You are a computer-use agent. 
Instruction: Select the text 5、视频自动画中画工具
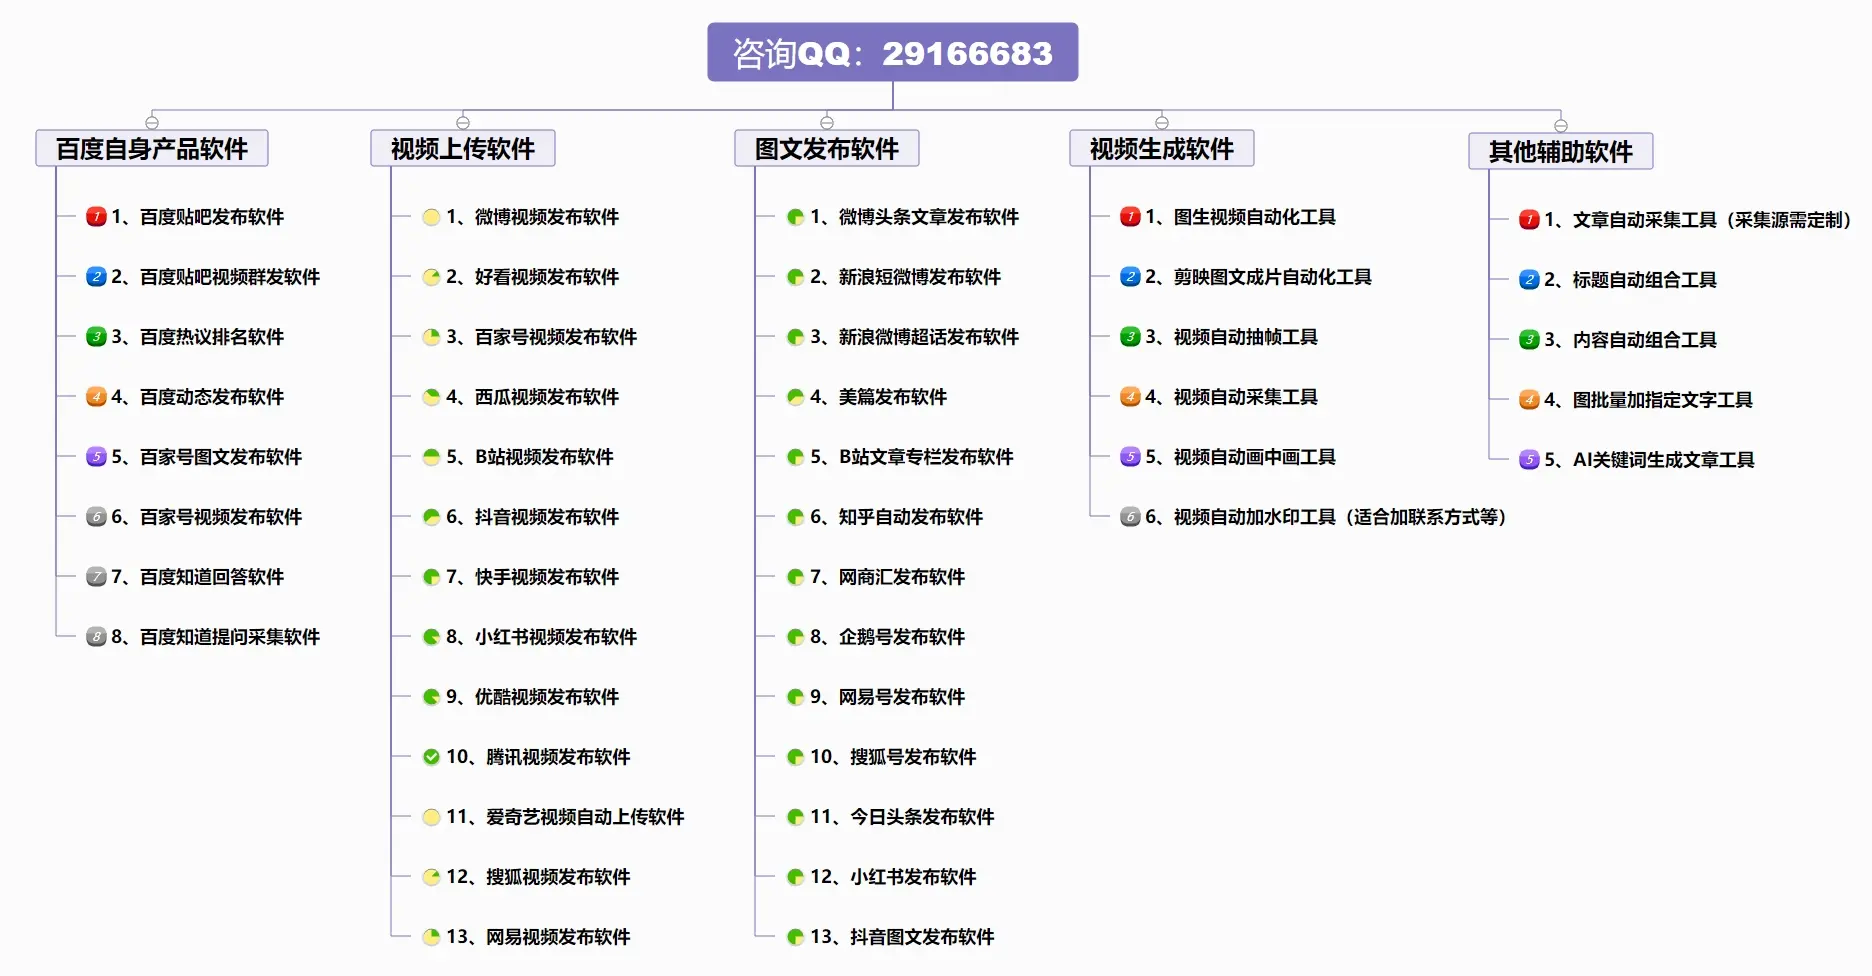(x=1241, y=457)
